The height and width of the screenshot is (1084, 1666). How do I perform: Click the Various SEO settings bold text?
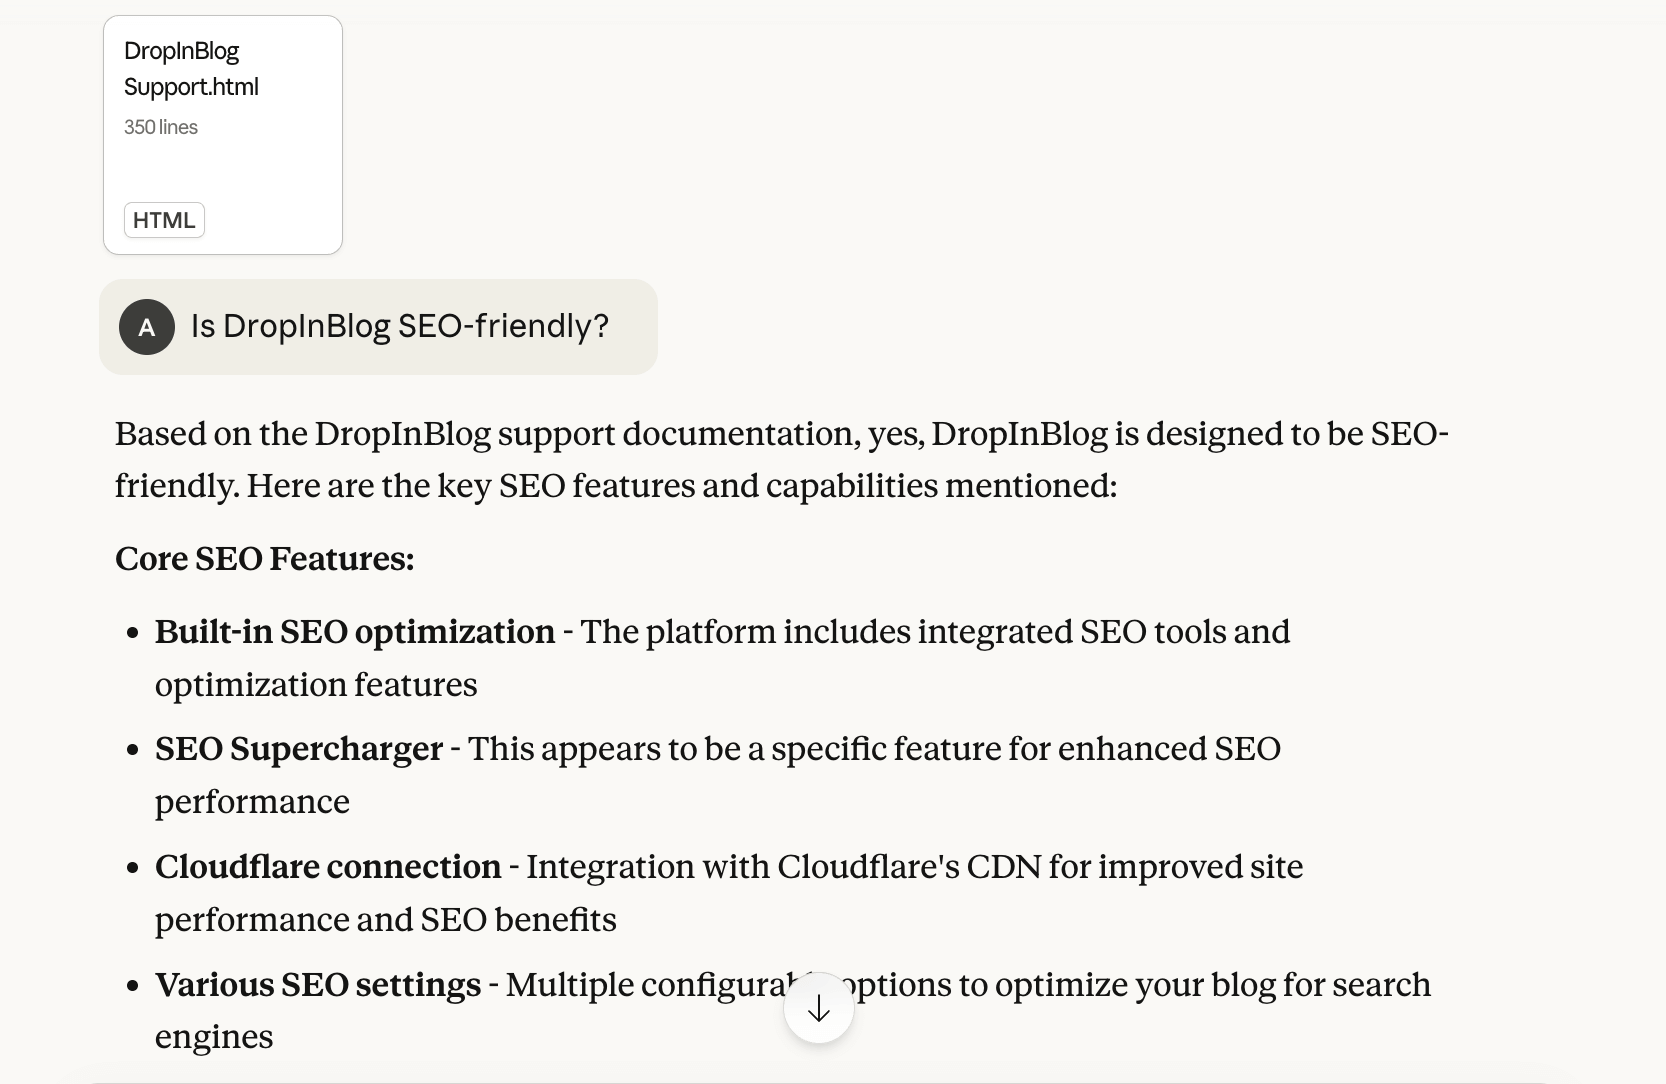317,985
